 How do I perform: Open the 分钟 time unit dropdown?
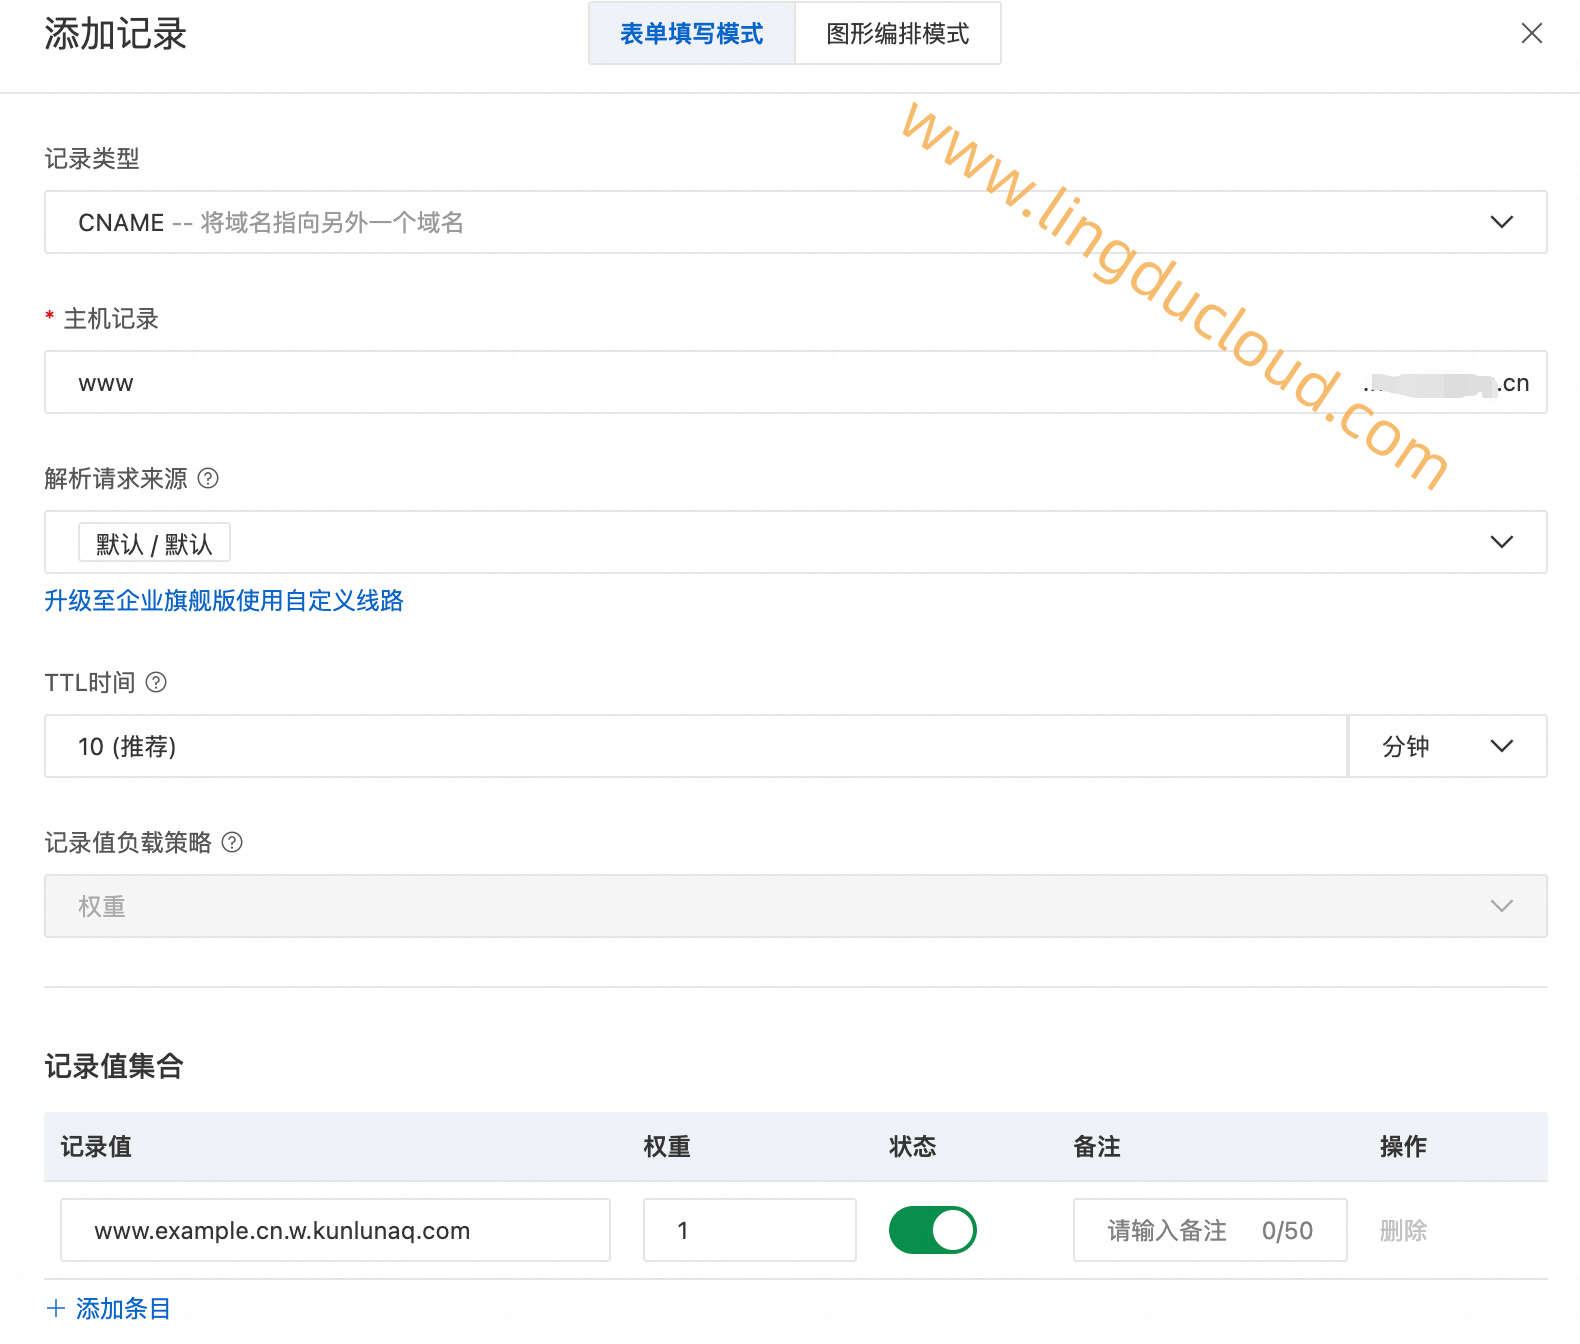[x=1447, y=746]
